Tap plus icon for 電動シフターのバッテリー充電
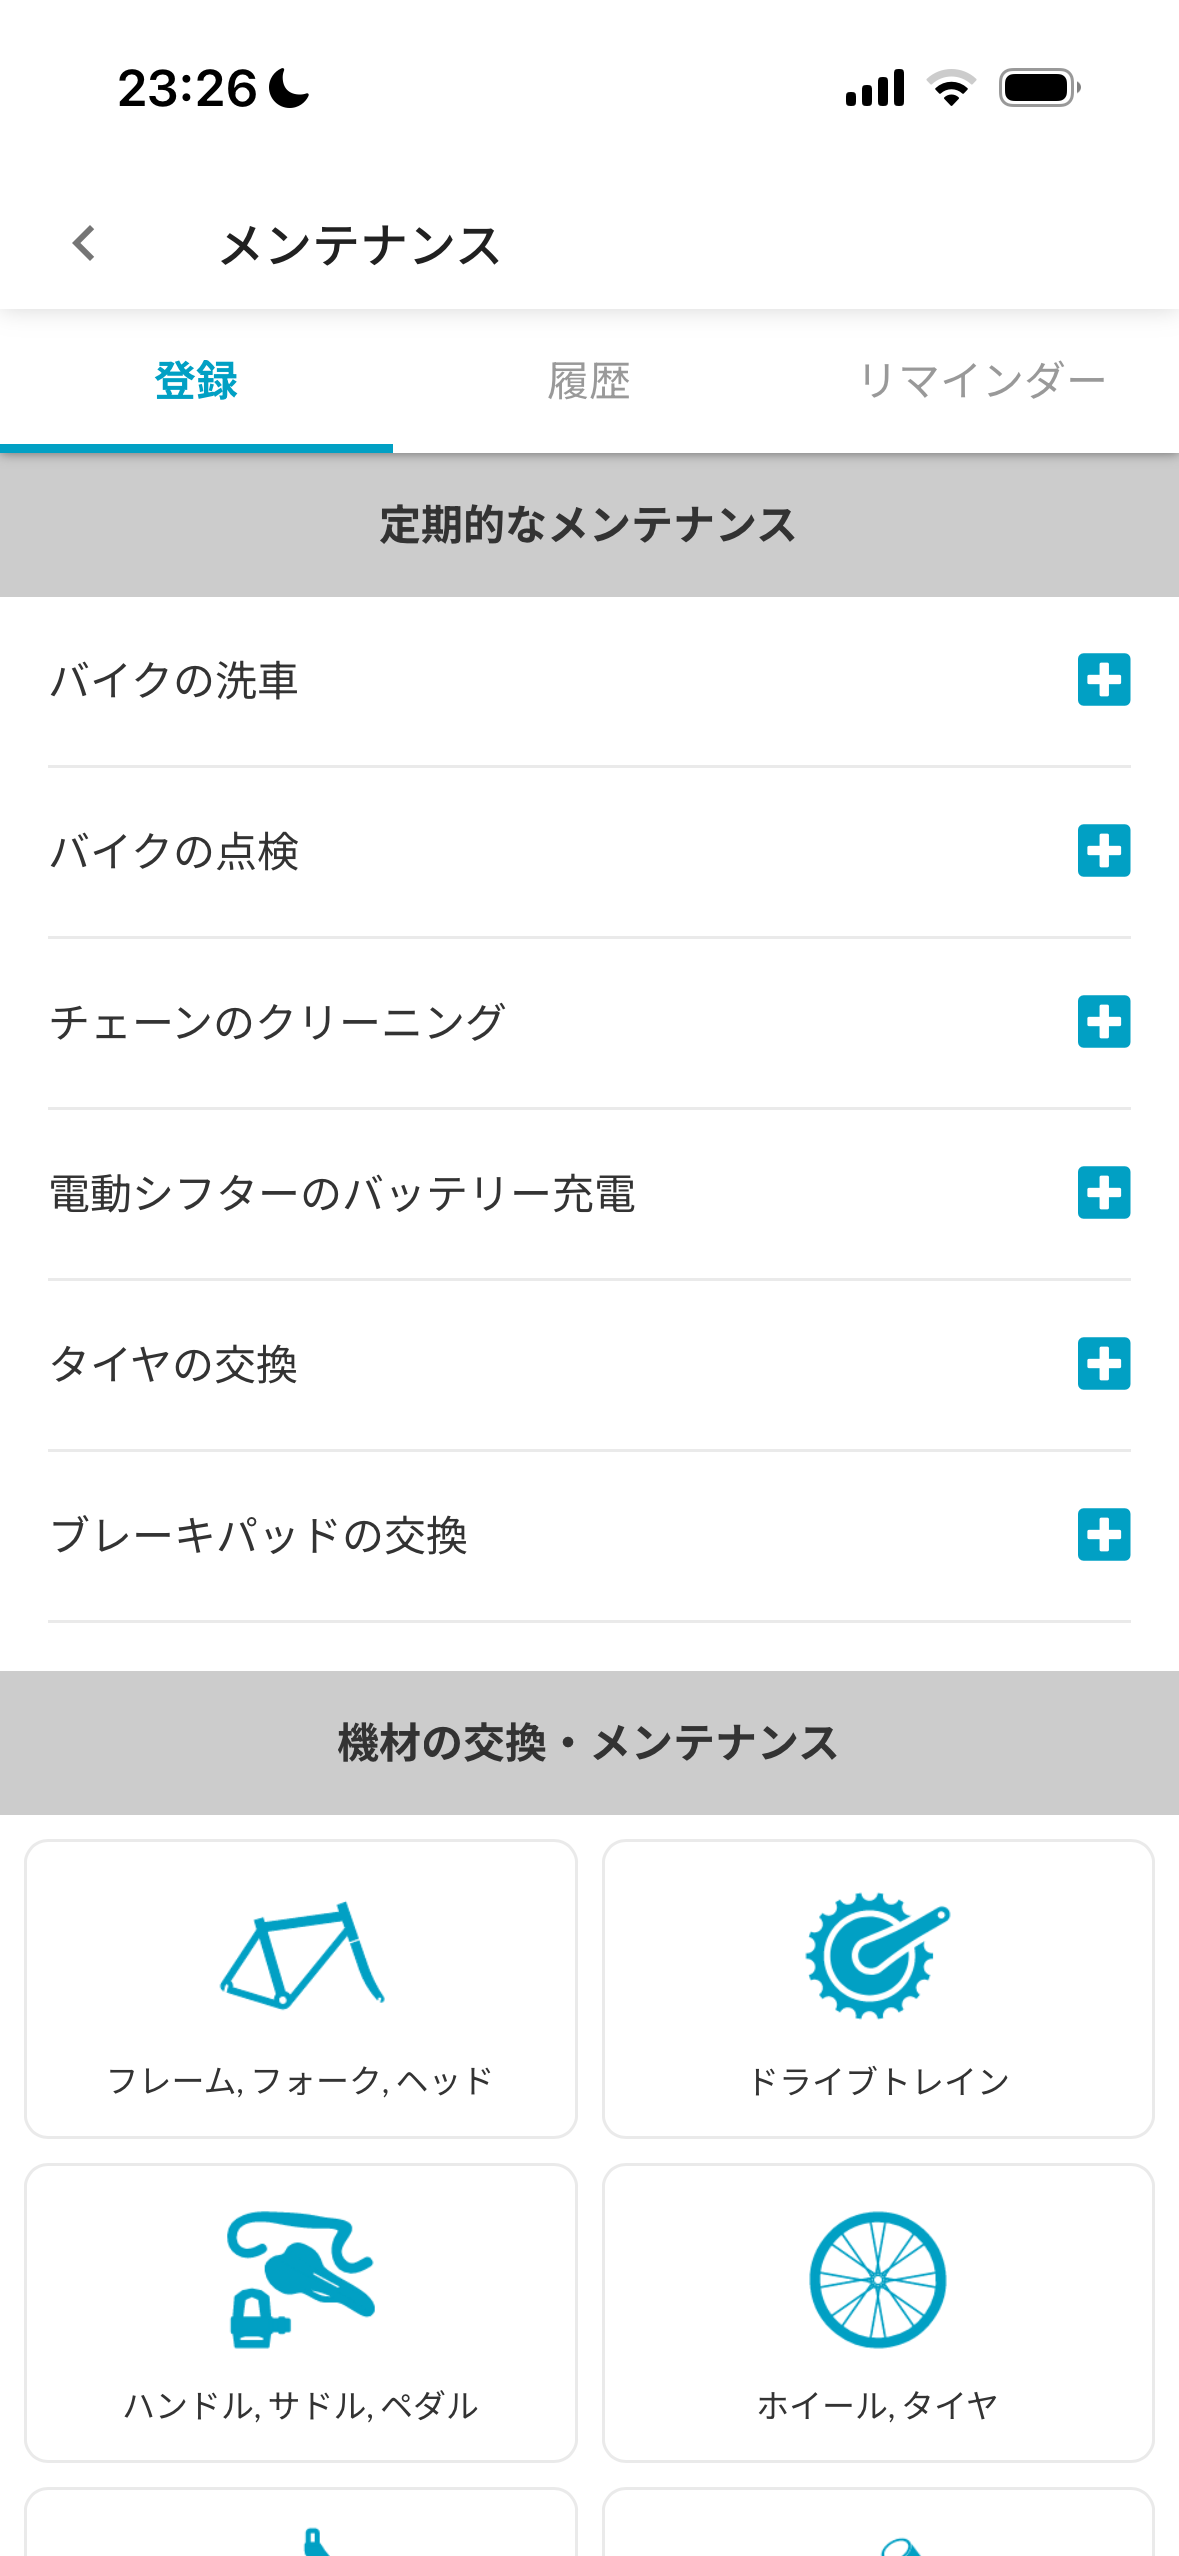Image resolution: width=1179 pixels, height=2556 pixels. [x=1103, y=1193]
